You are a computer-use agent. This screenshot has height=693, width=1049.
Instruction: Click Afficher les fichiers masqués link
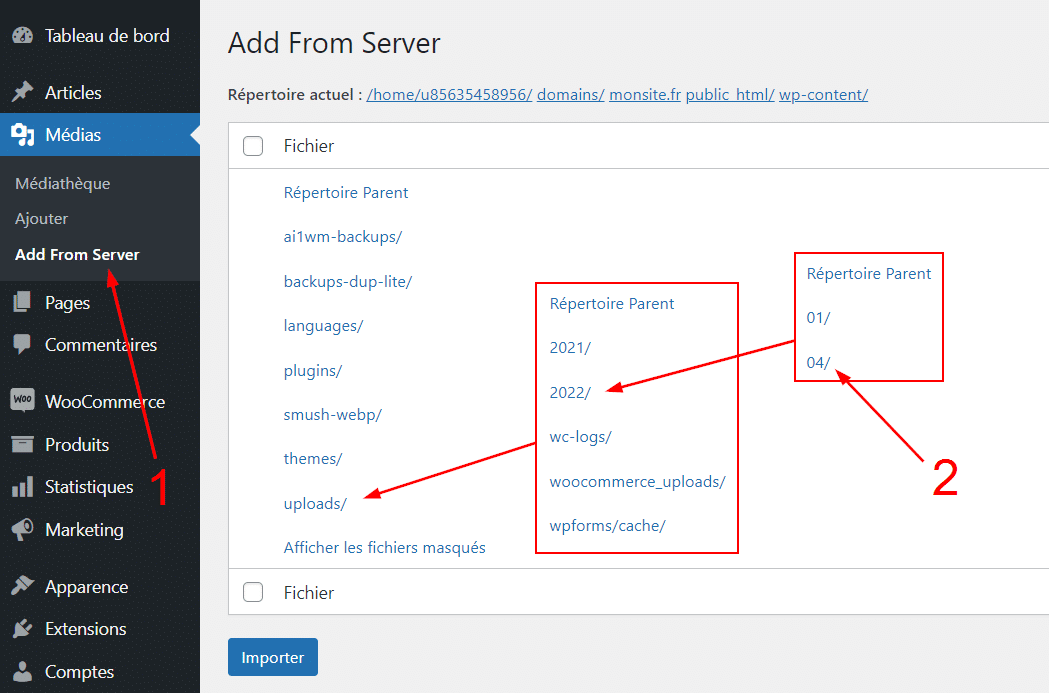(384, 548)
